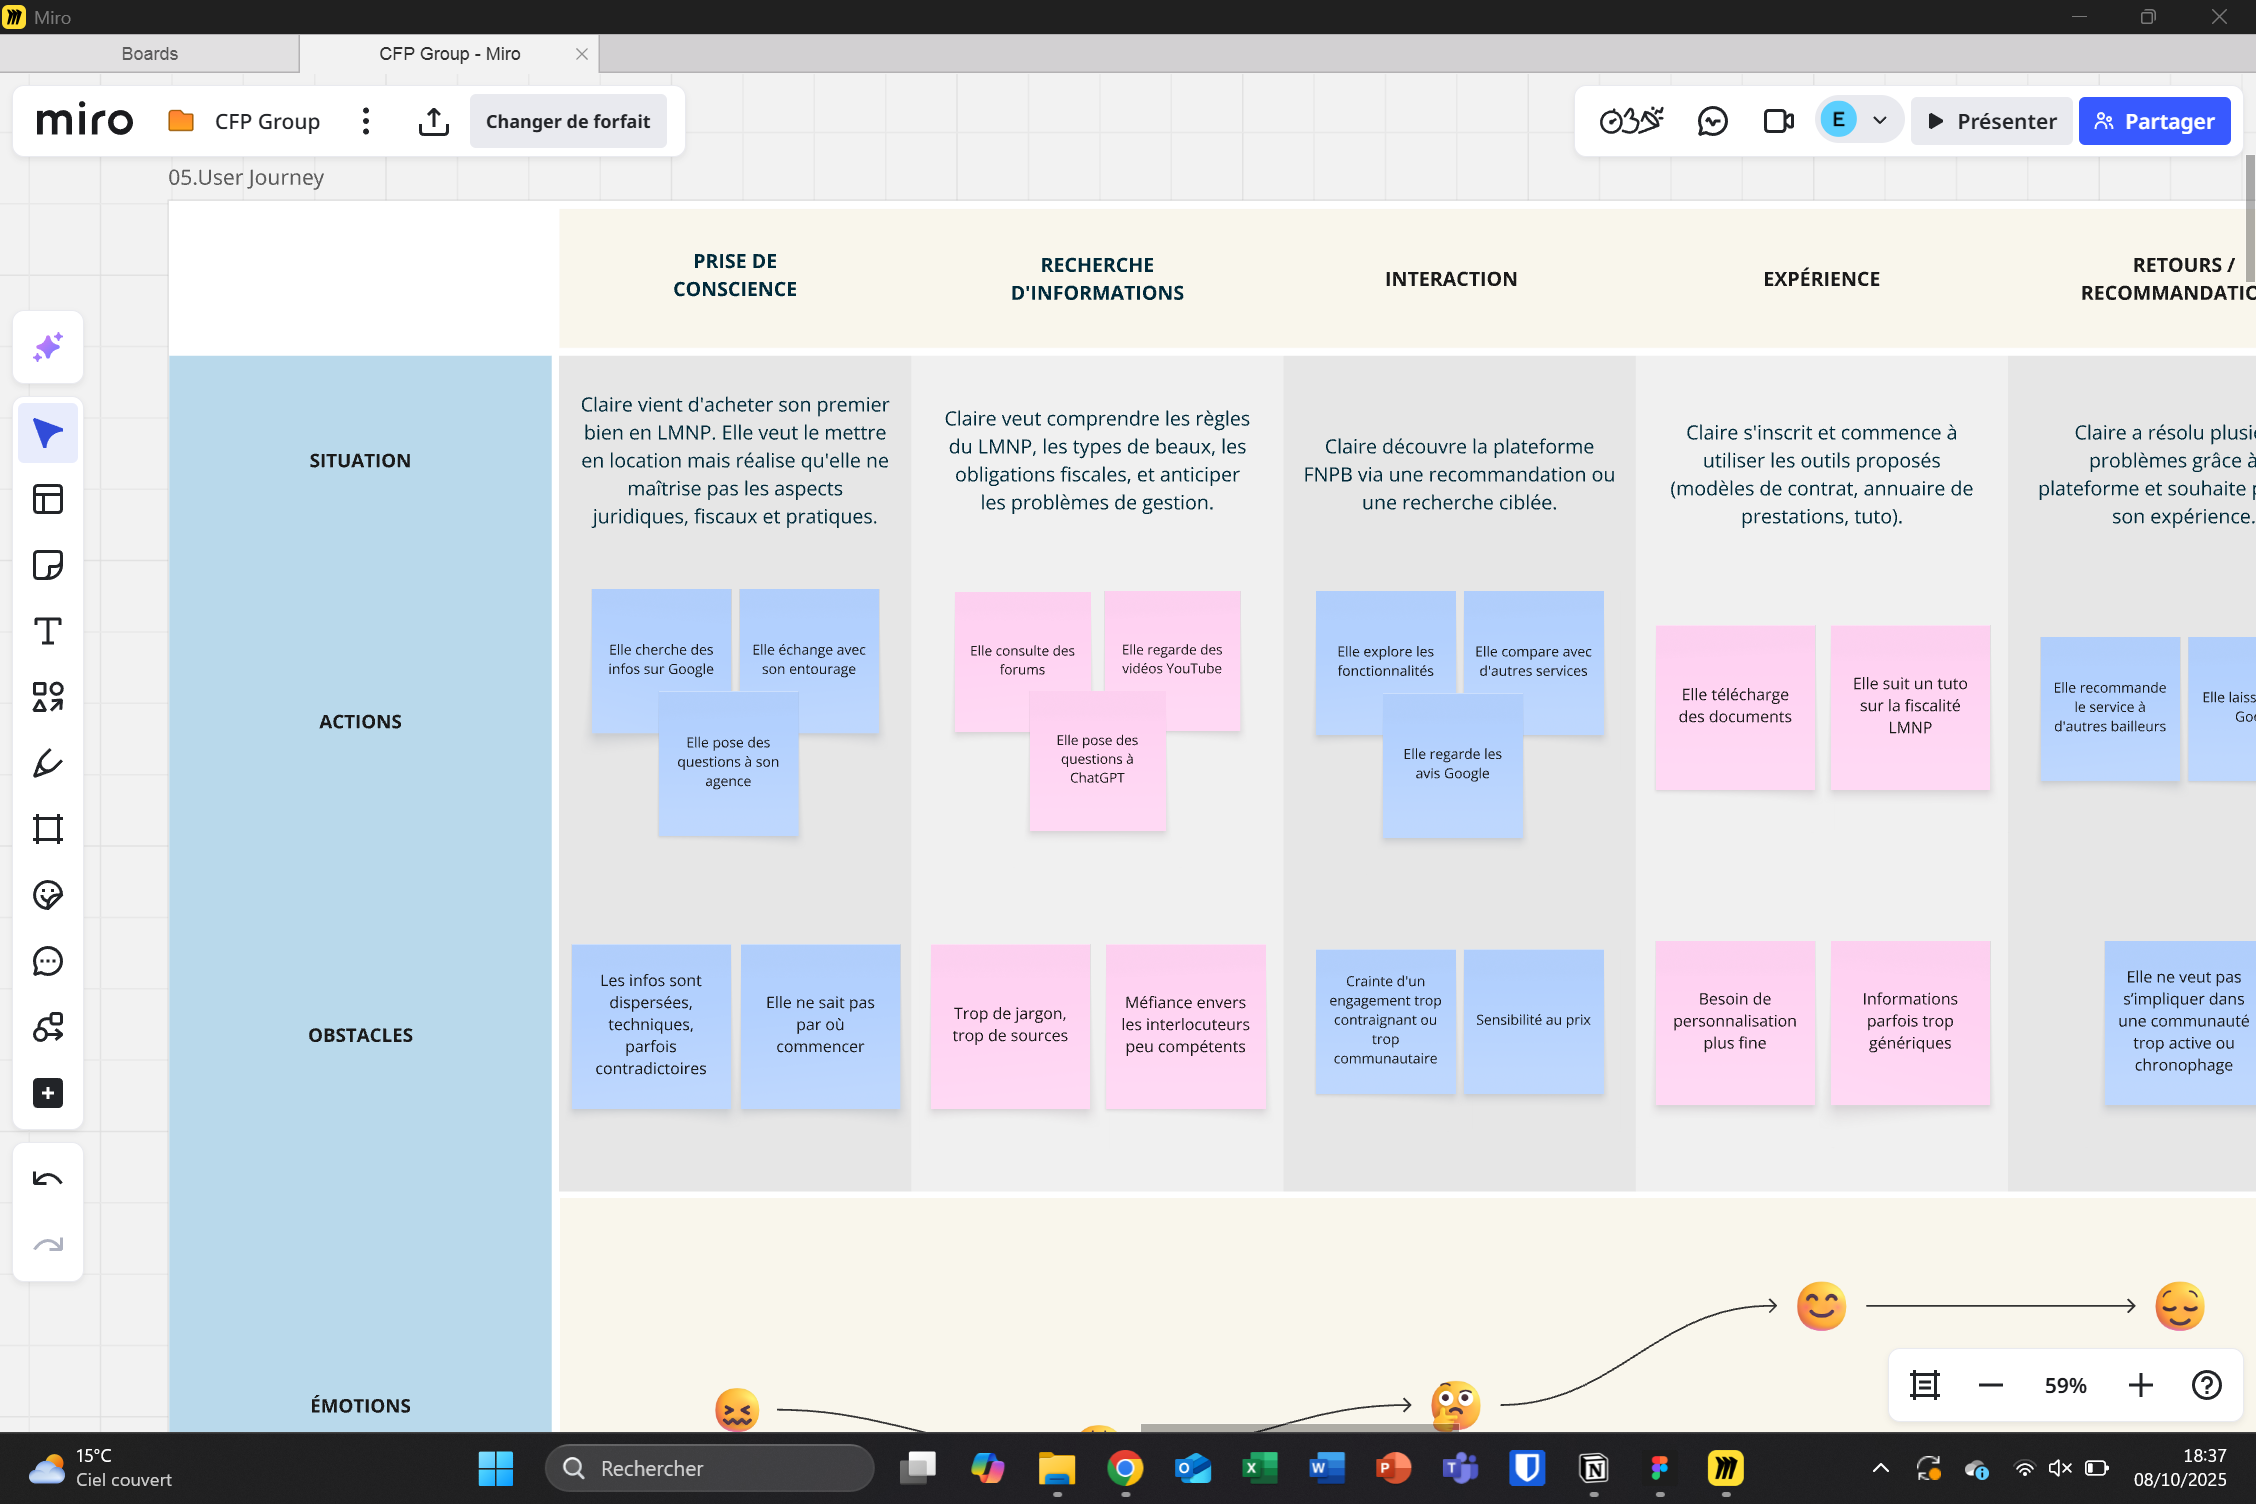Zoom in with the plus button
Viewport: 2256px width, 1504px height.
pos(2140,1385)
